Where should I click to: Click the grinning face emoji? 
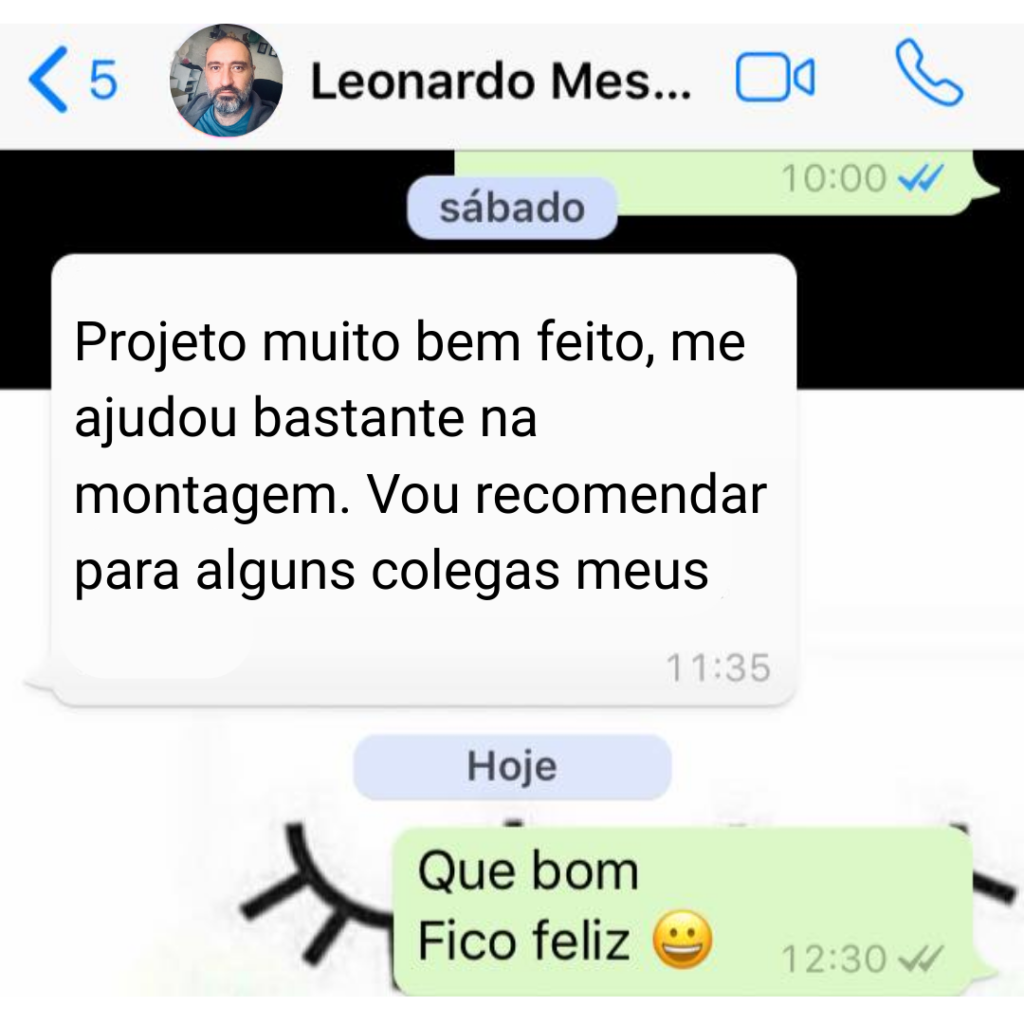click(682, 939)
